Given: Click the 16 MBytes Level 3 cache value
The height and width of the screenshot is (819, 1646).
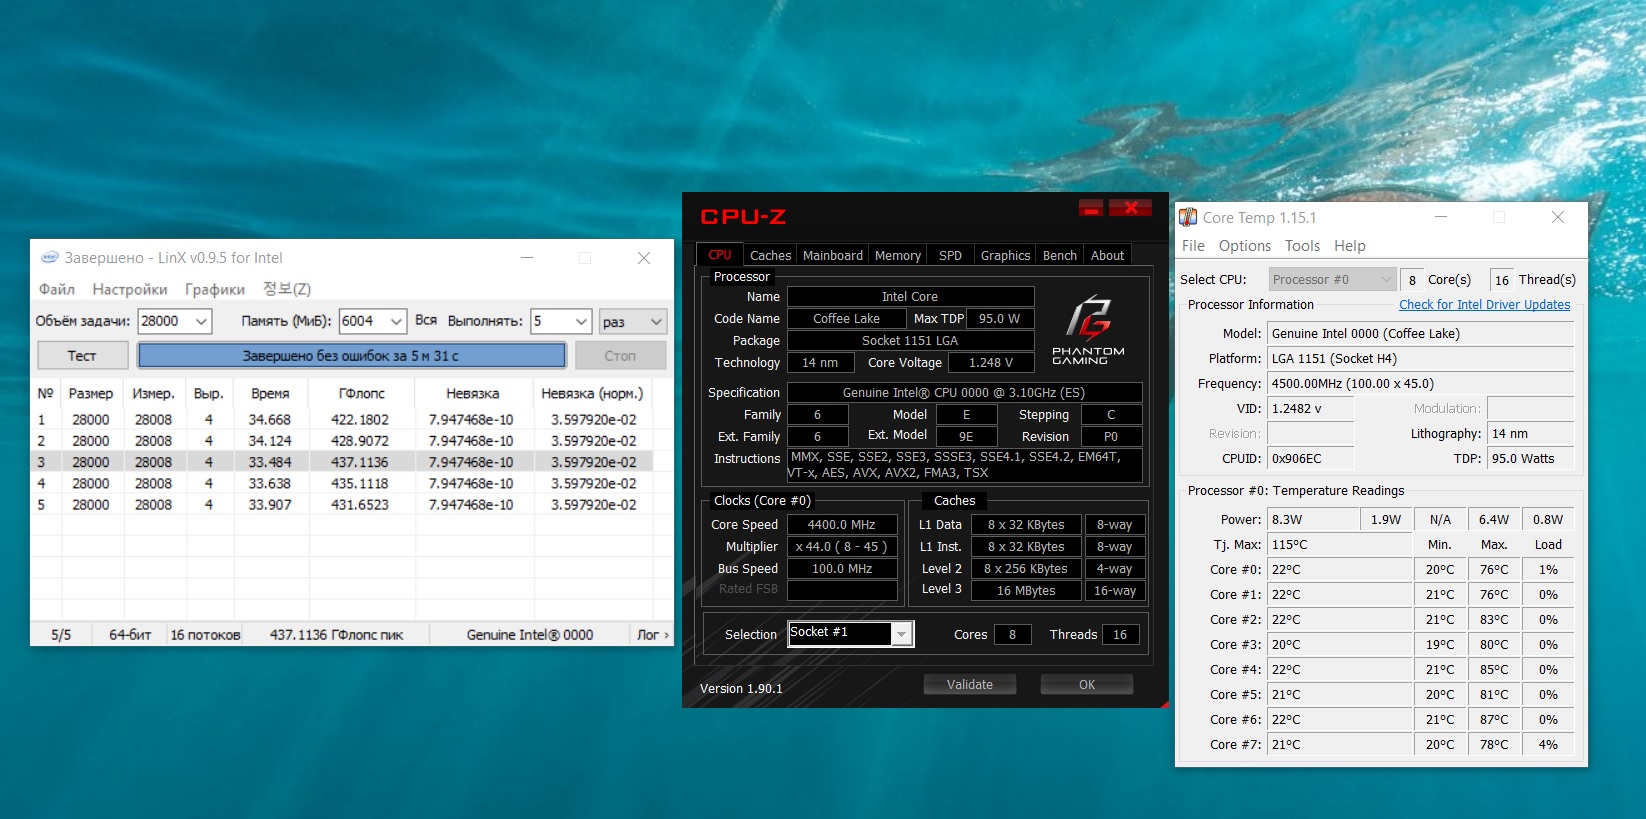Looking at the screenshot, I should pyautogui.click(x=1026, y=591).
